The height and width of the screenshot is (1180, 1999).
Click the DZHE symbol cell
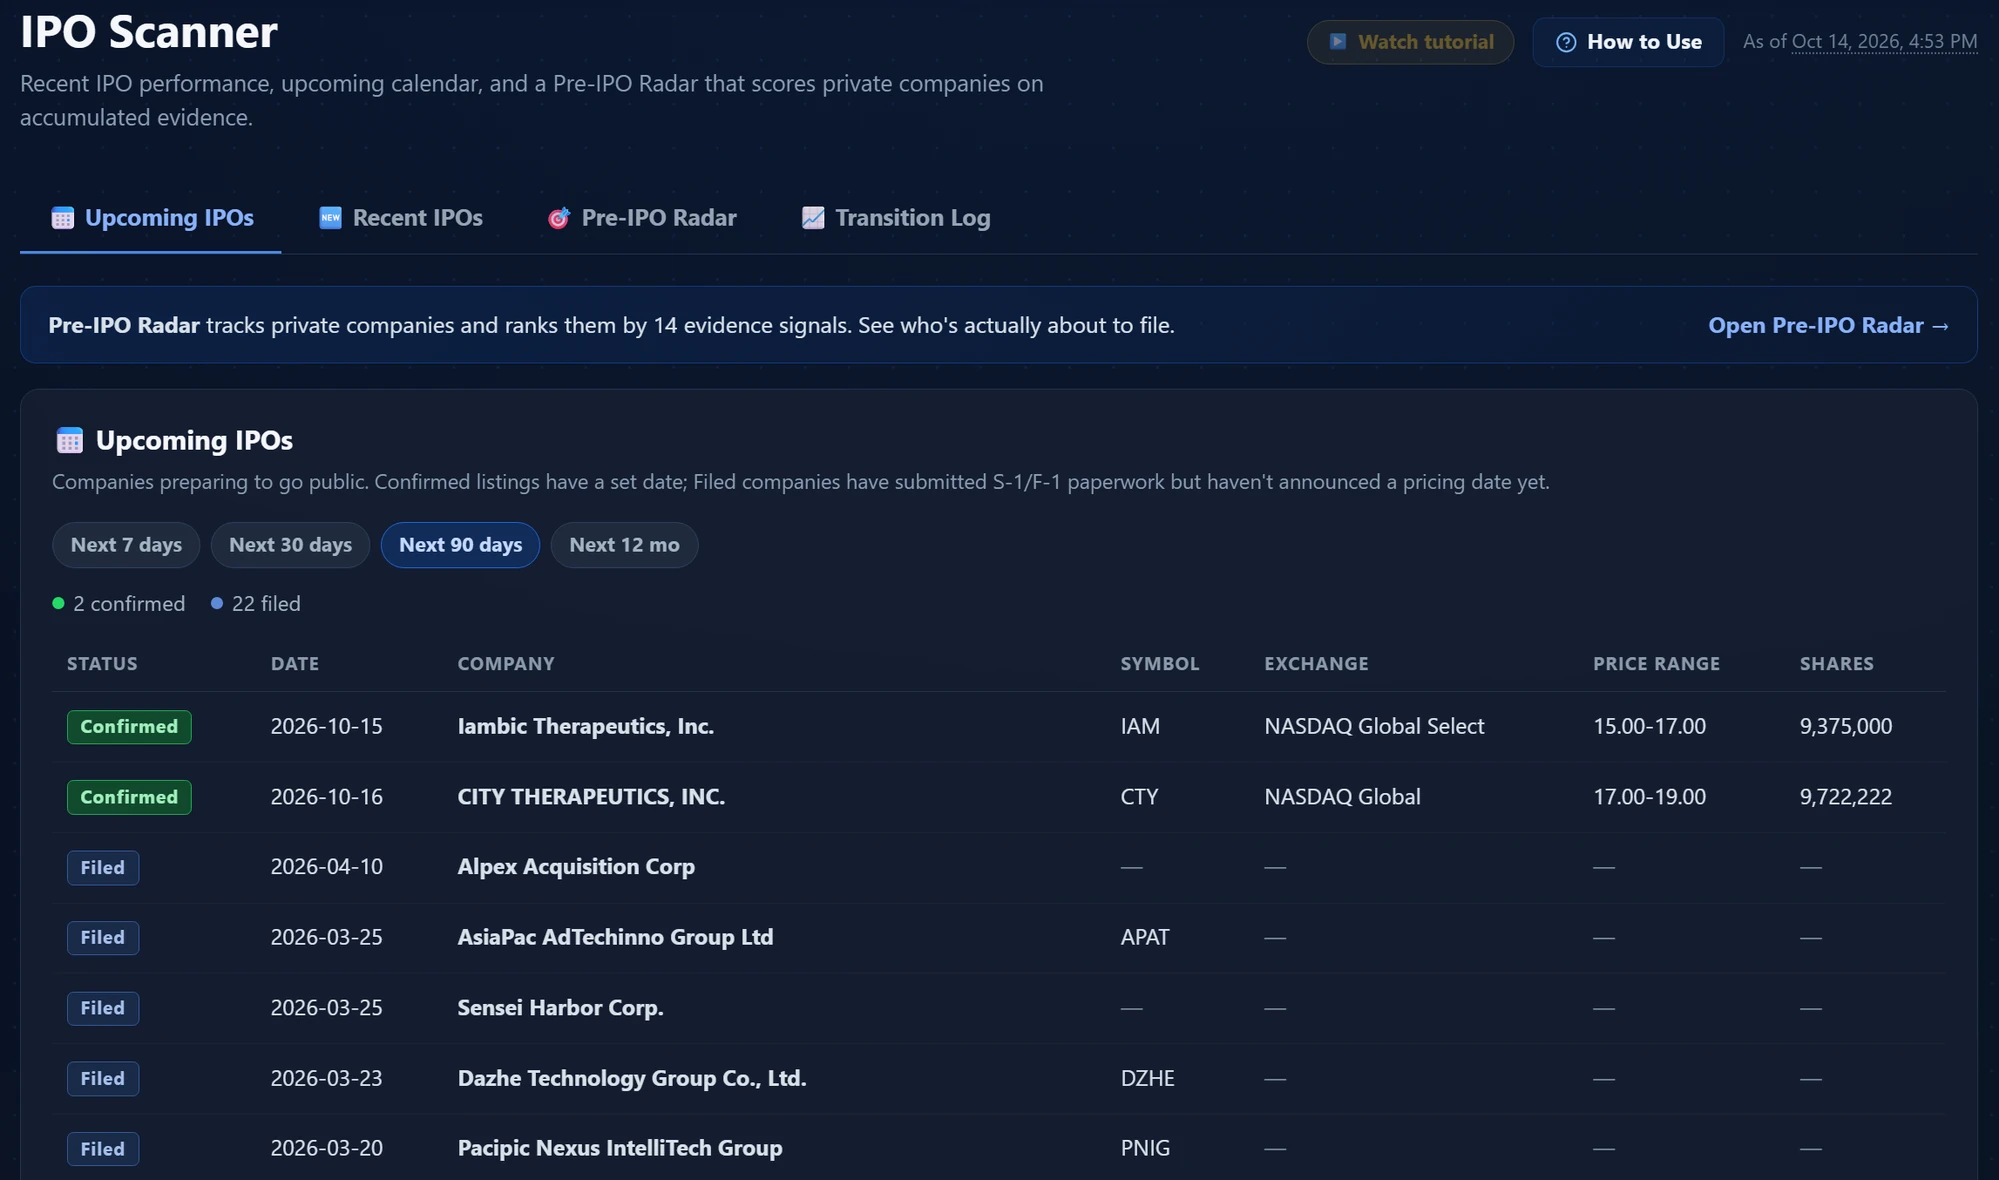pyautogui.click(x=1148, y=1078)
